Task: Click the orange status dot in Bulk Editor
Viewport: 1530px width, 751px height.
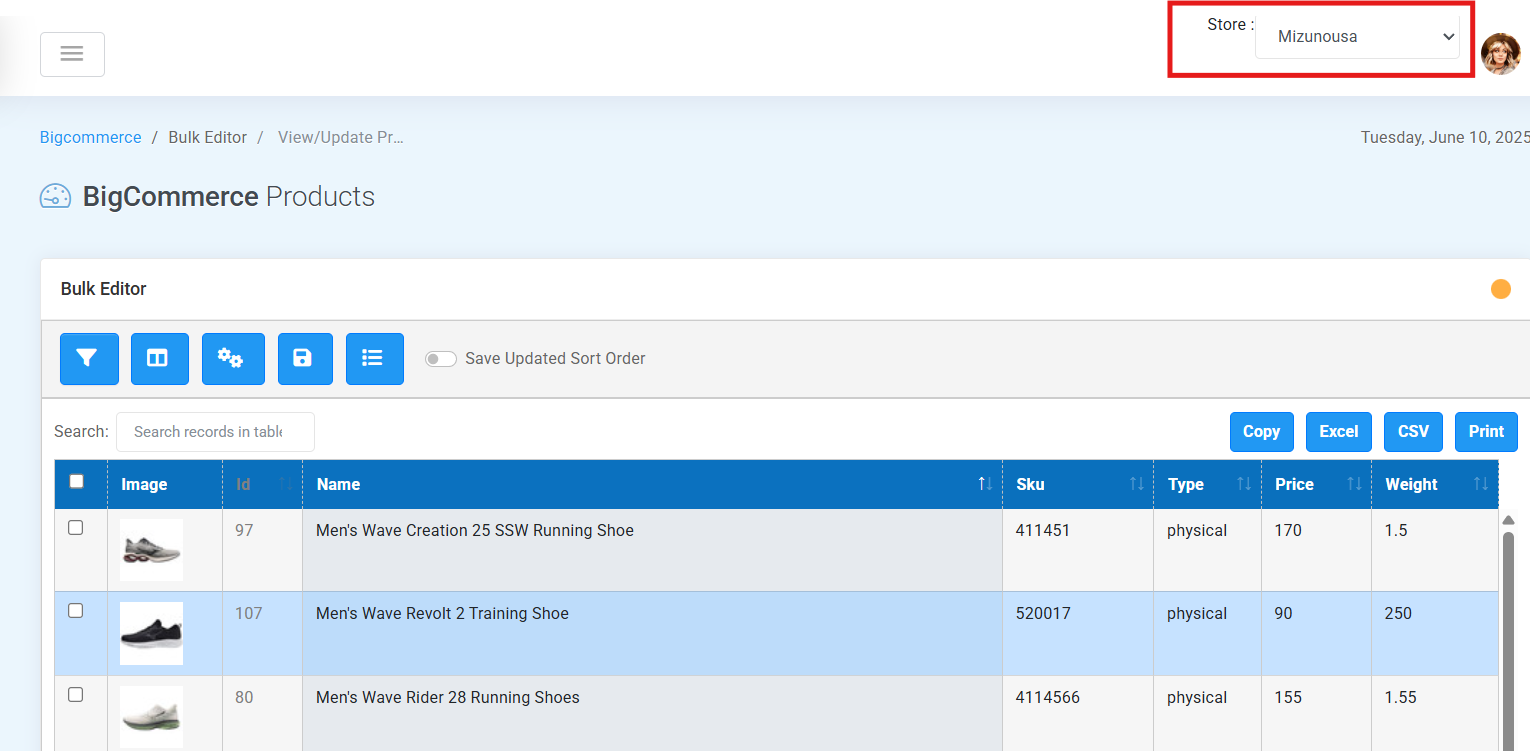Action: [x=1501, y=289]
